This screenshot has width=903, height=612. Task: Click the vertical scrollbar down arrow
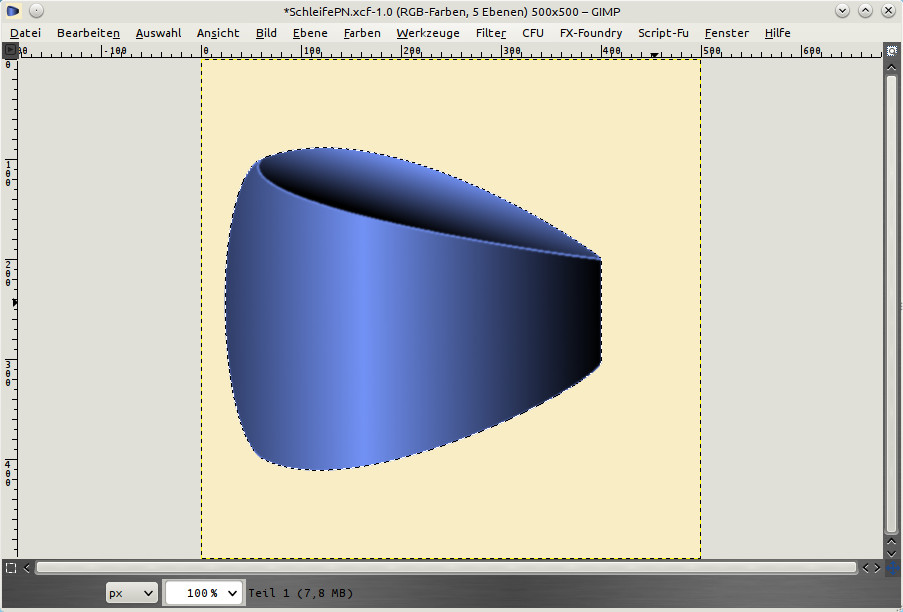(892, 551)
